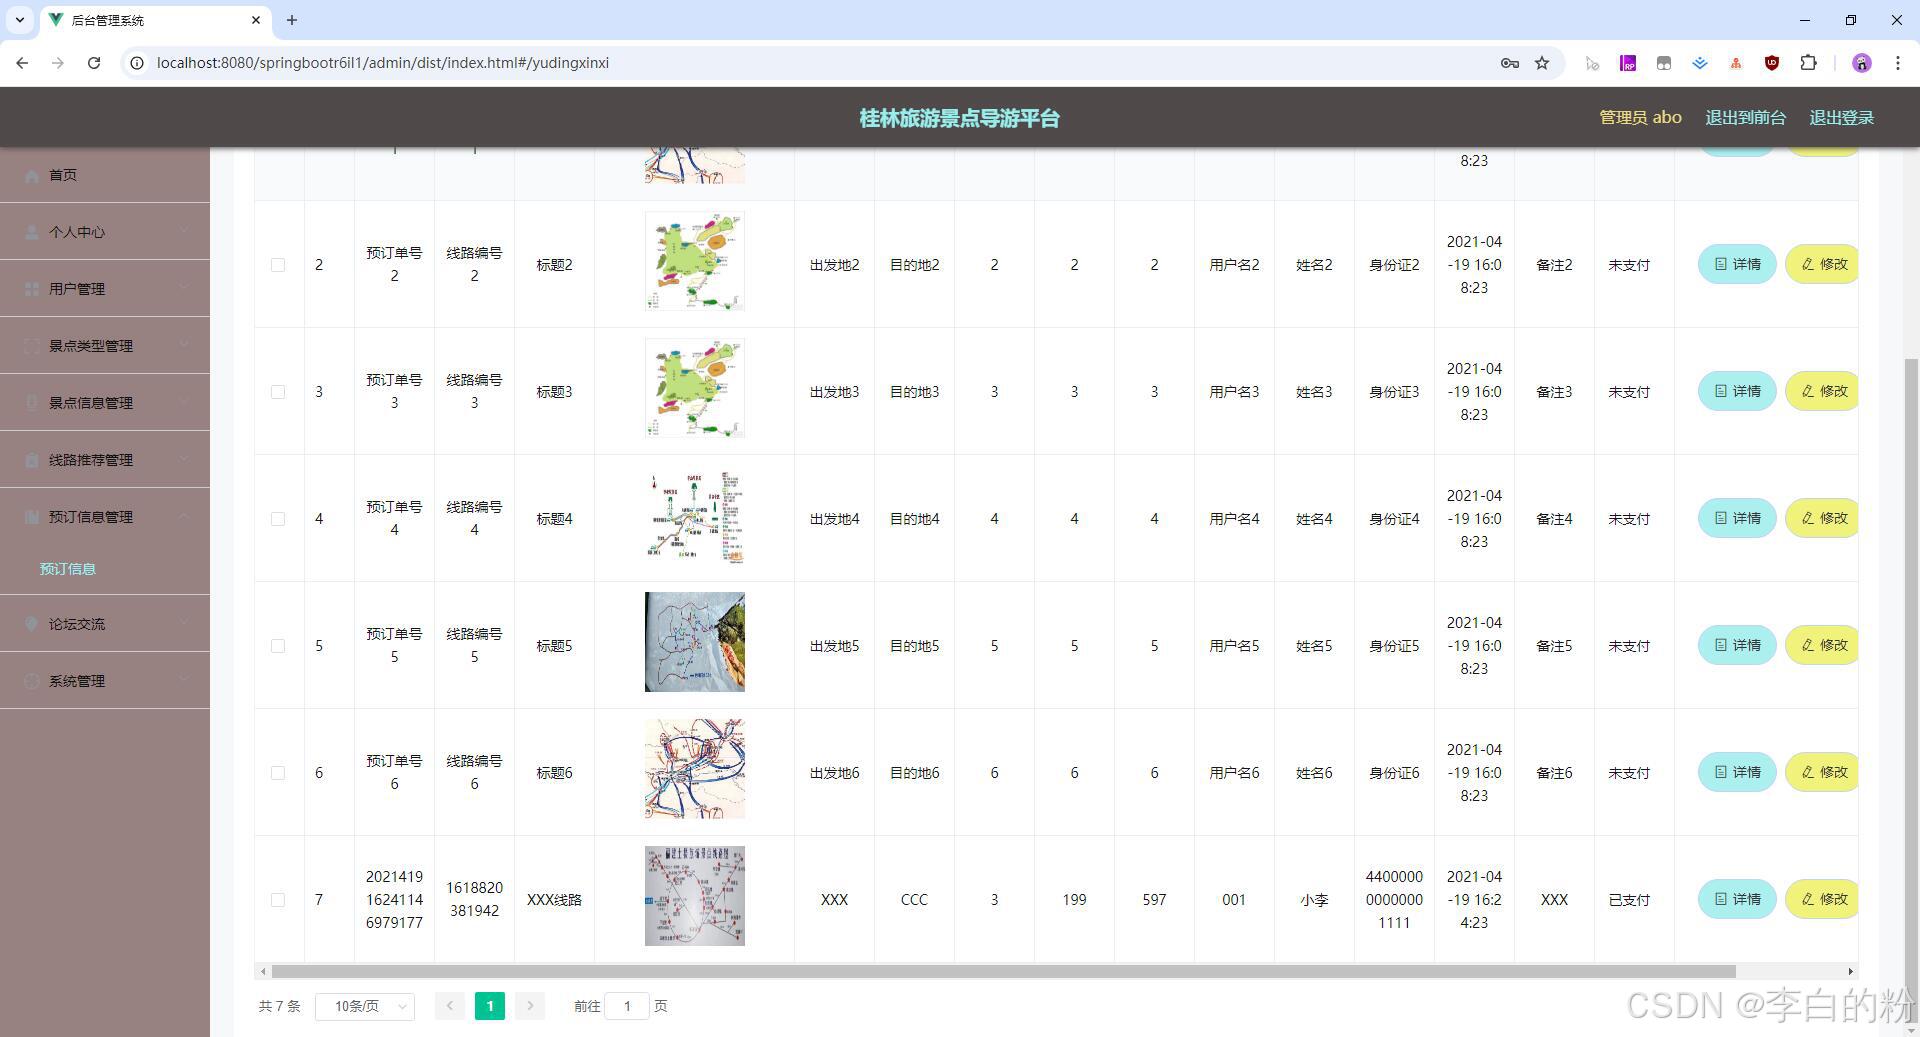Click the icon beside 预订信息管理

[x=32, y=517]
